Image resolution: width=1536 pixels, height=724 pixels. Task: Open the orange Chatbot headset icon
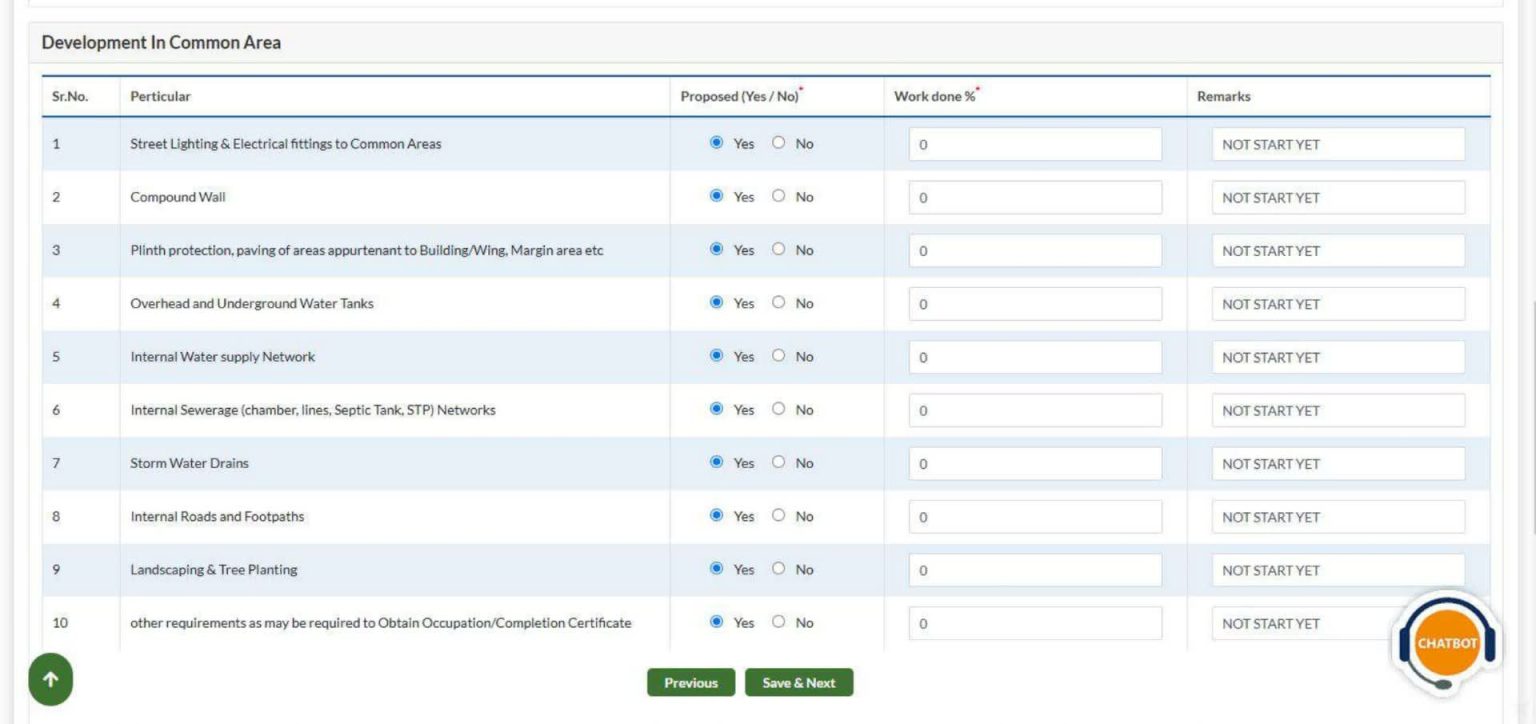[x=1446, y=643]
